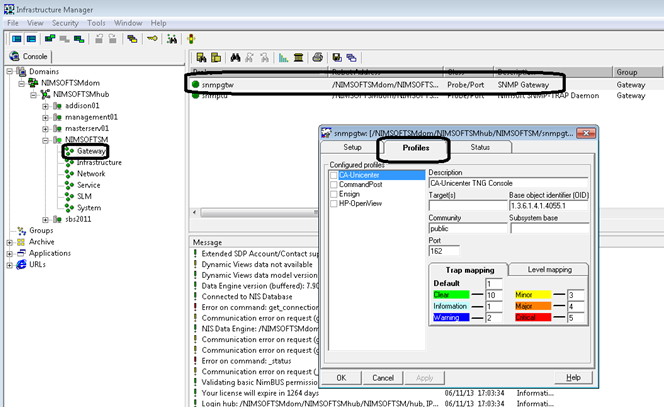Screen dimensions: 664x415
Task: Click the Cancel button in dialog
Action: point(382,378)
